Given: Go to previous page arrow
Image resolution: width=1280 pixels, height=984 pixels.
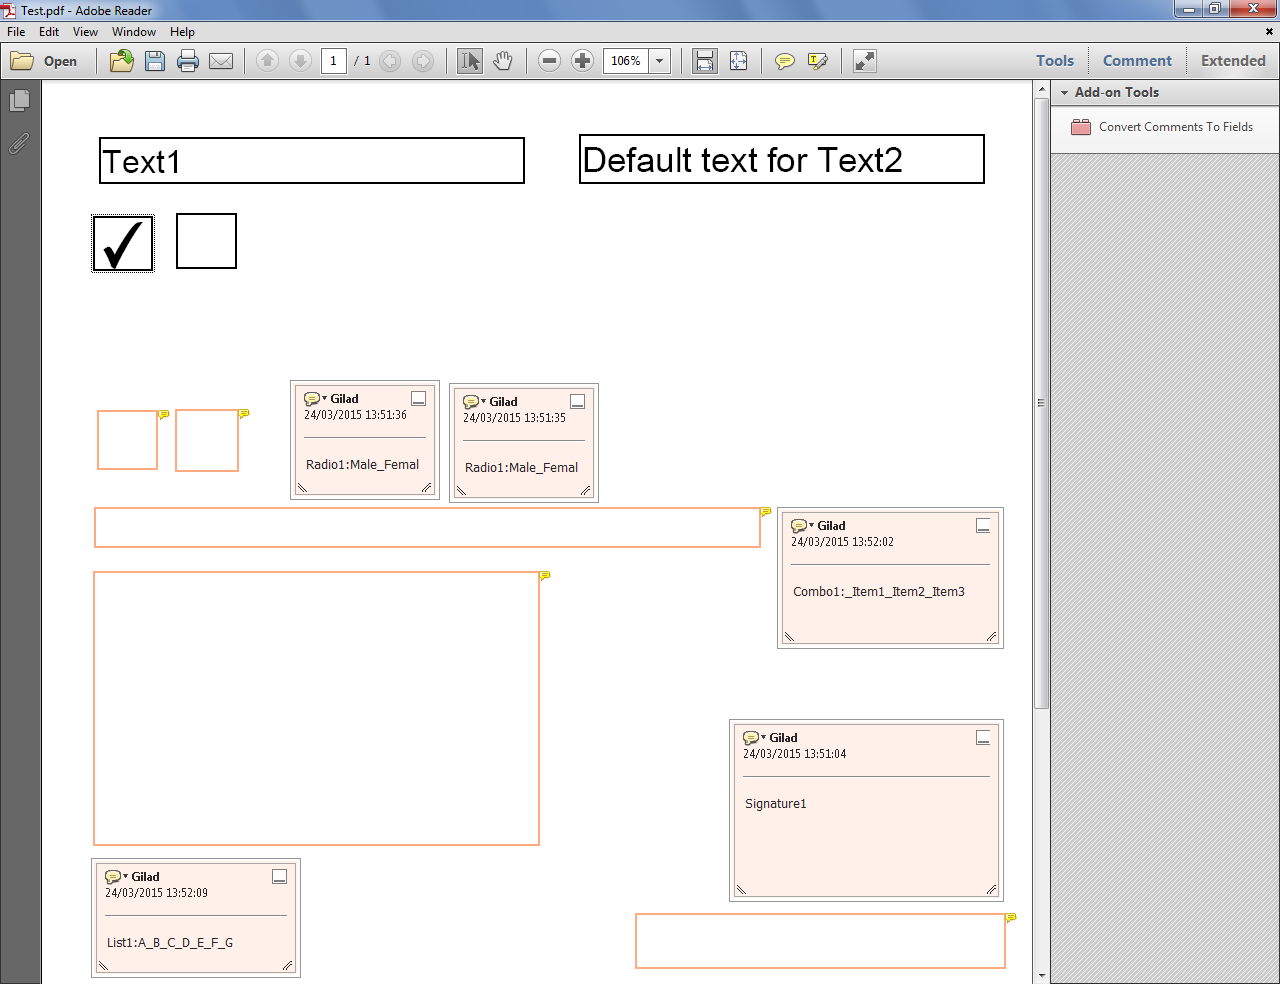Looking at the screenshot, I should pos(267,61).
